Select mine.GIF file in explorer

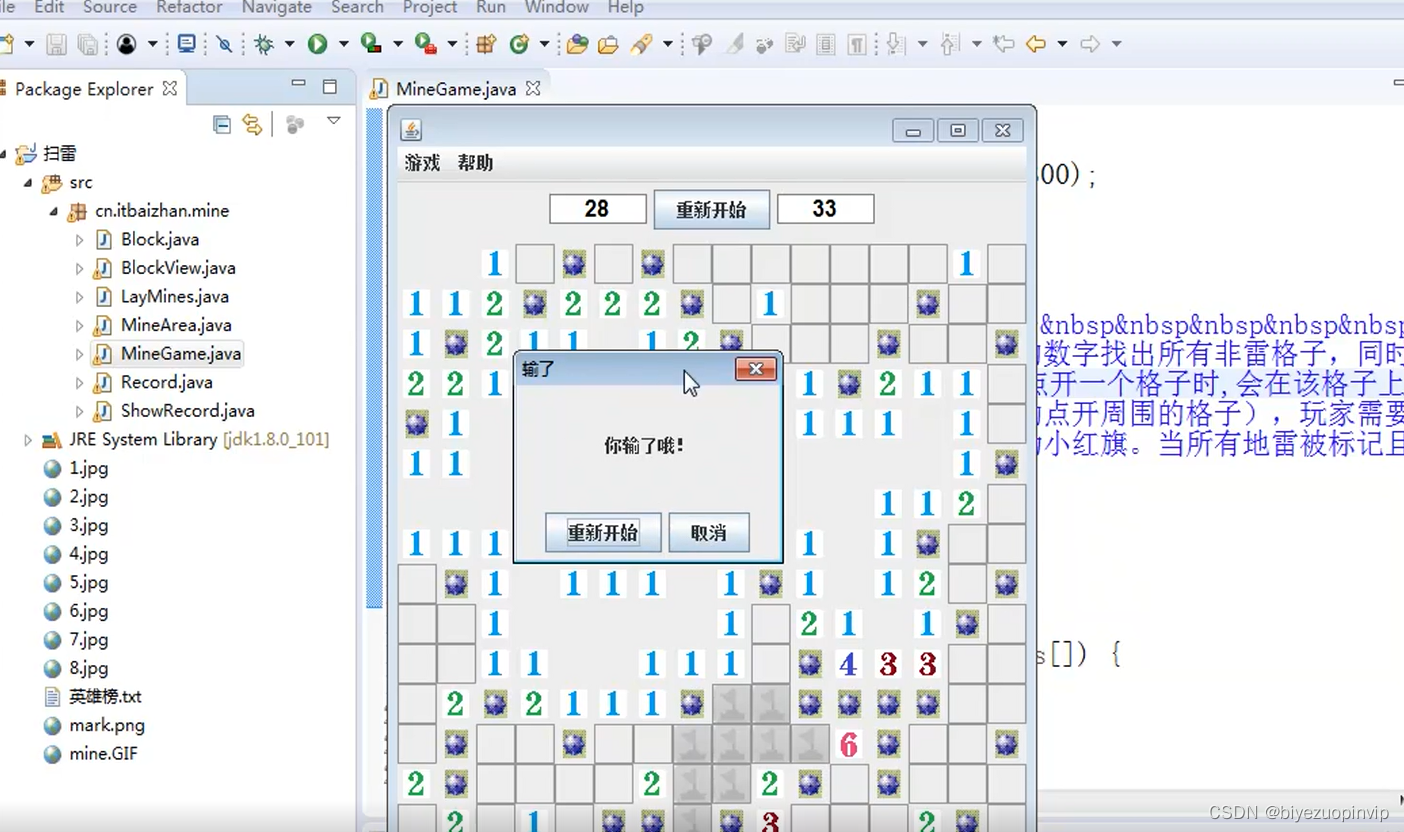[x=103, y=753]
